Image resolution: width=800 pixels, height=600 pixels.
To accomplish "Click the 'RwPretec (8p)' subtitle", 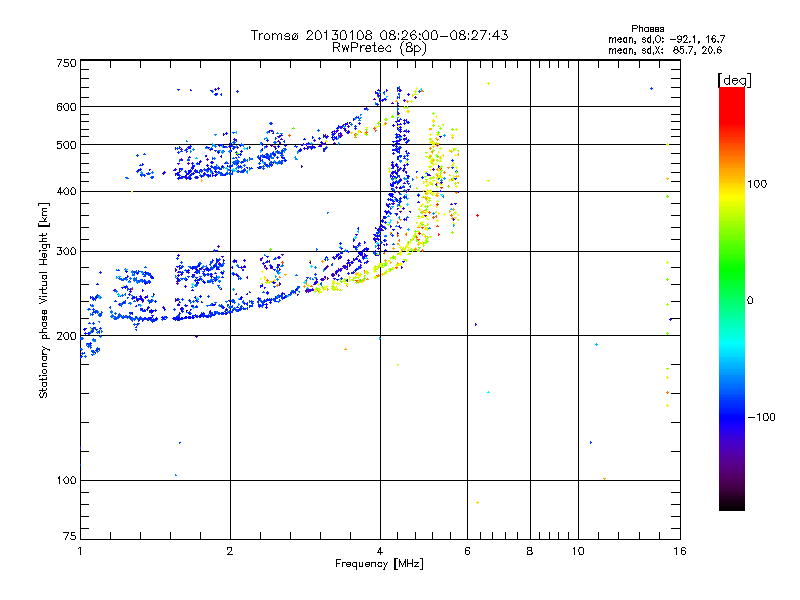I will pyautogui.click(x=379, y=48).
